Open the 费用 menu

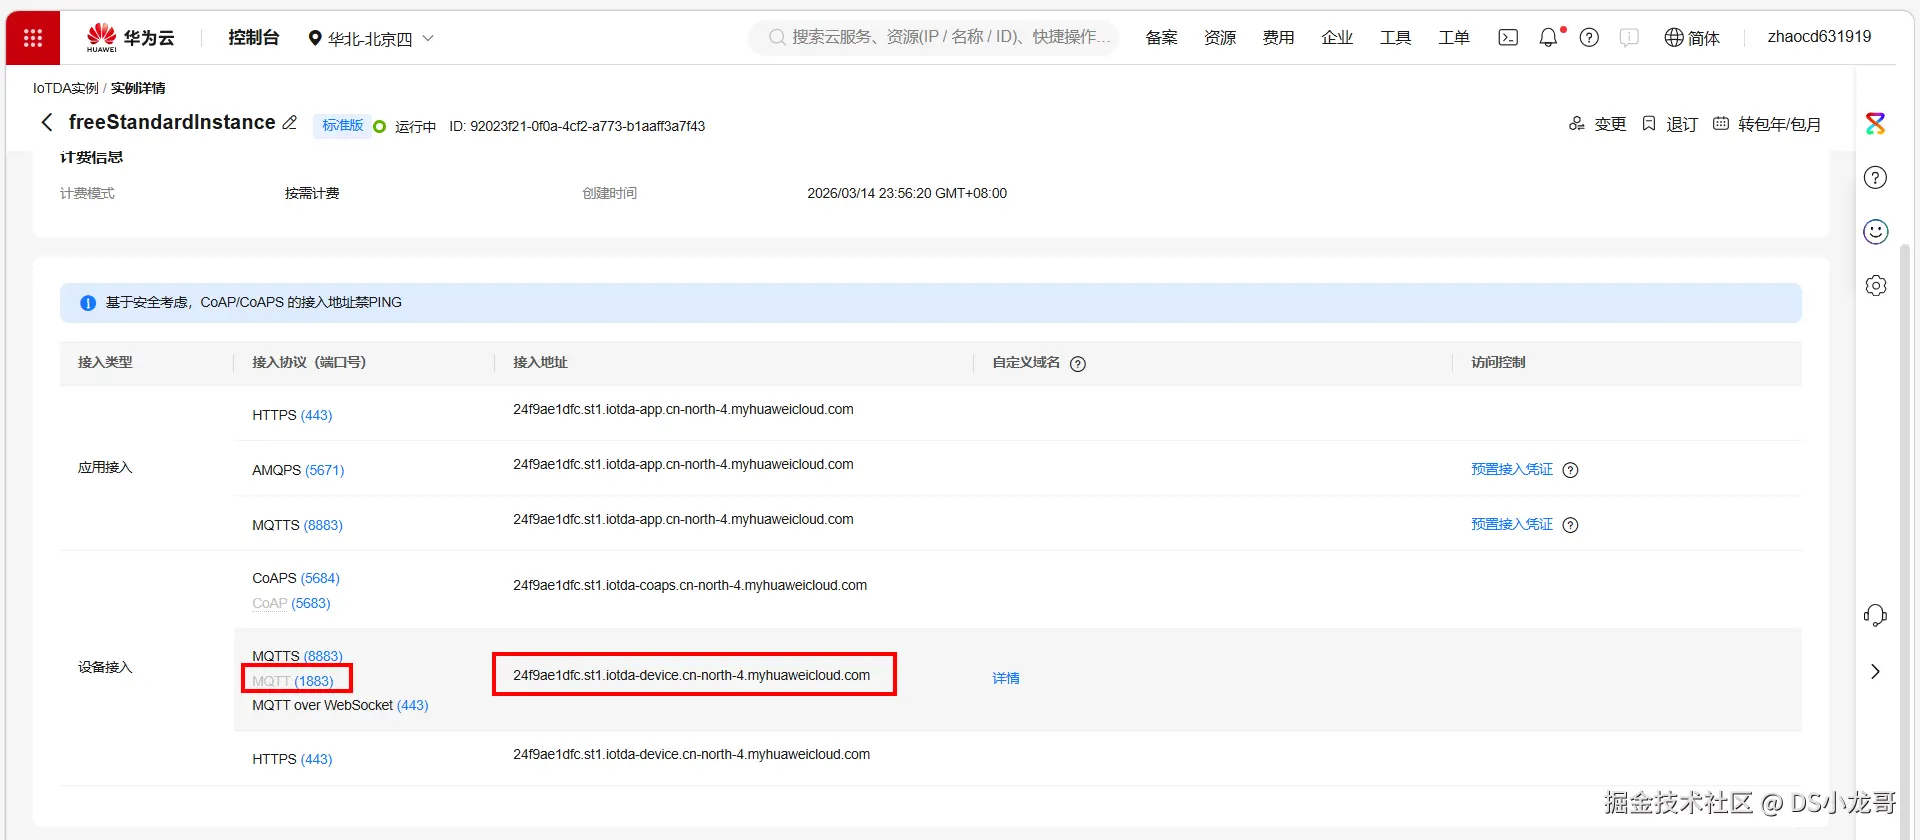(1278, 38)
